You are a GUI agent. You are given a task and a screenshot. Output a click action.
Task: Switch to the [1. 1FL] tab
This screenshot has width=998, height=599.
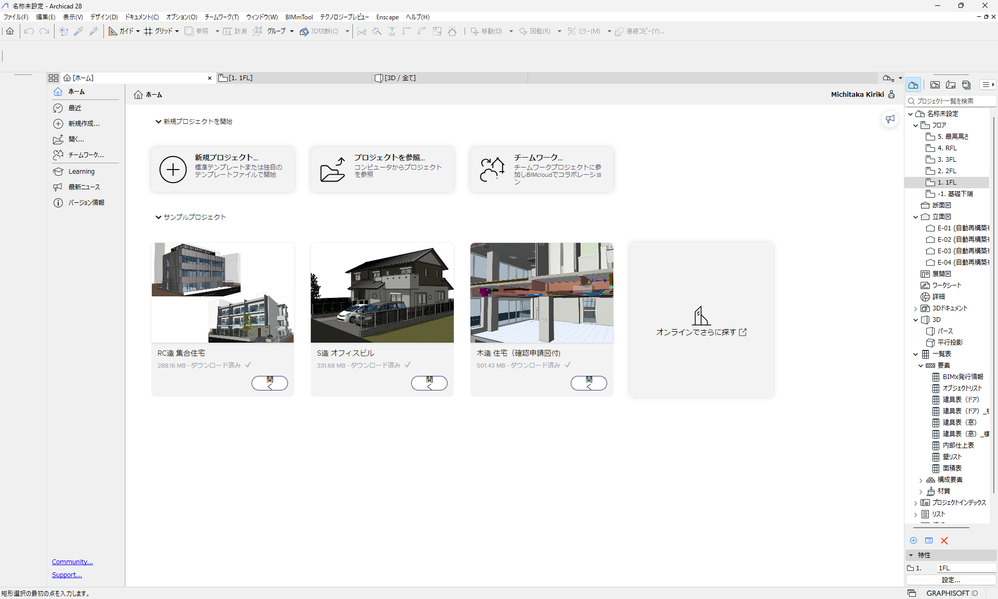tap(294, 78)
